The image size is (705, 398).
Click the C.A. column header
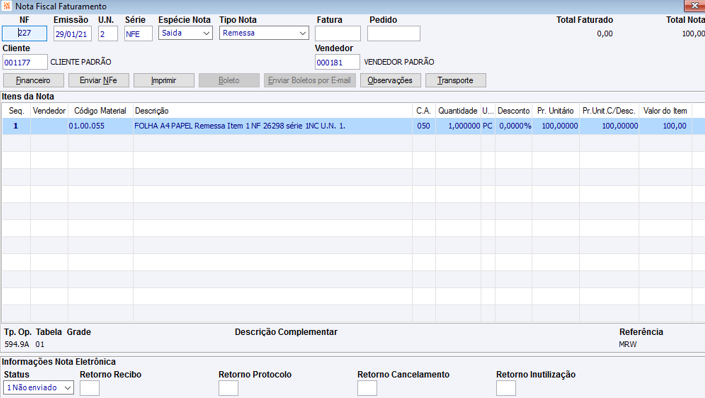(x=424, y=111)
